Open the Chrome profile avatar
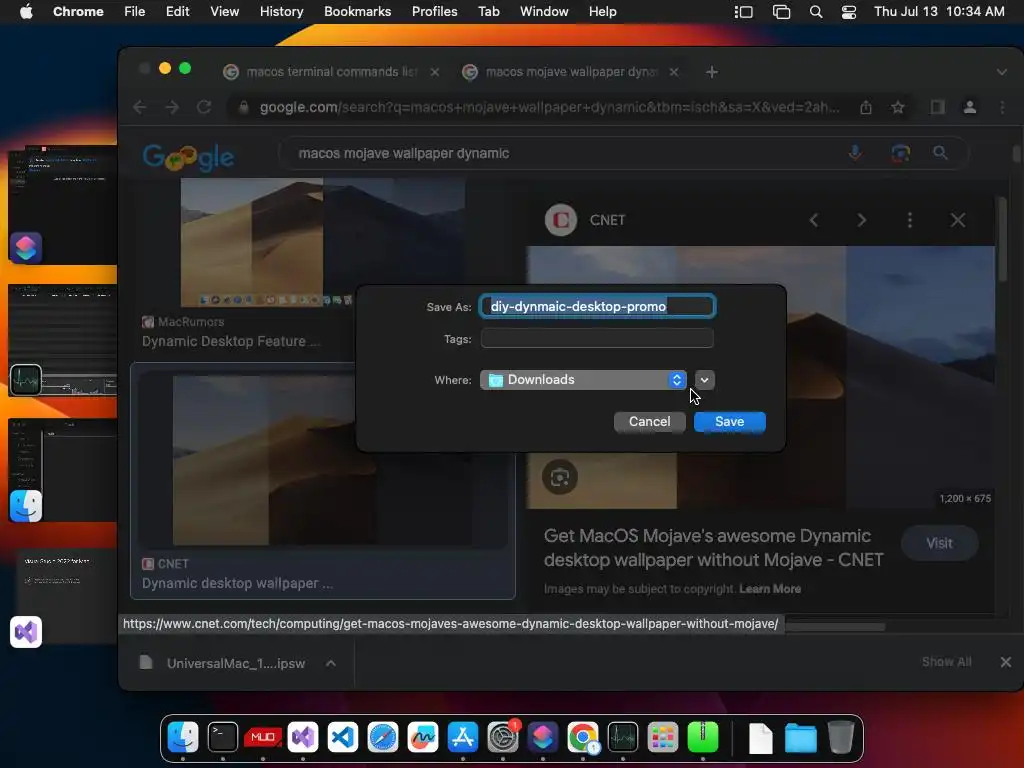Image resolution: width=1024 pixels, height=768 pixels. [970, 107]
